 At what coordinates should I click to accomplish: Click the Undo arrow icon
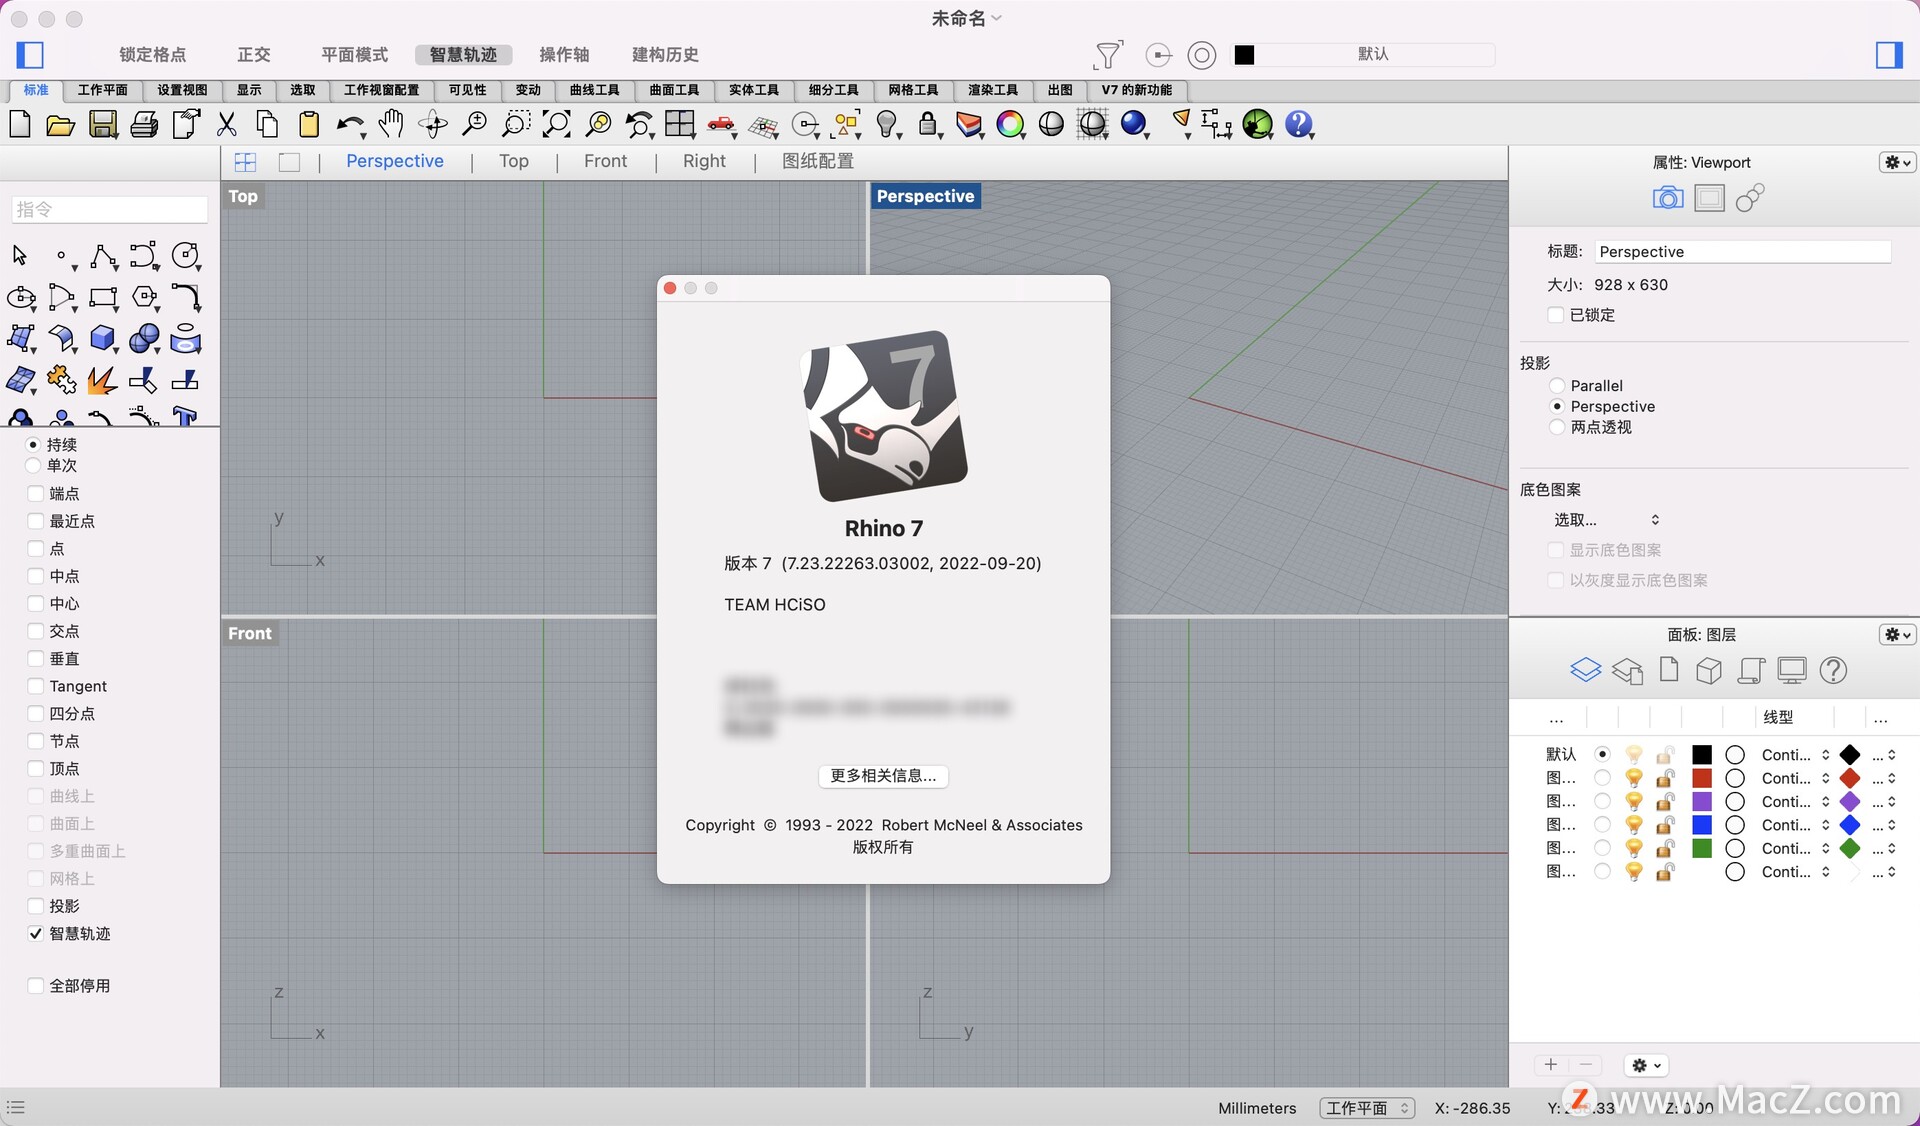(x=348, y=125)
